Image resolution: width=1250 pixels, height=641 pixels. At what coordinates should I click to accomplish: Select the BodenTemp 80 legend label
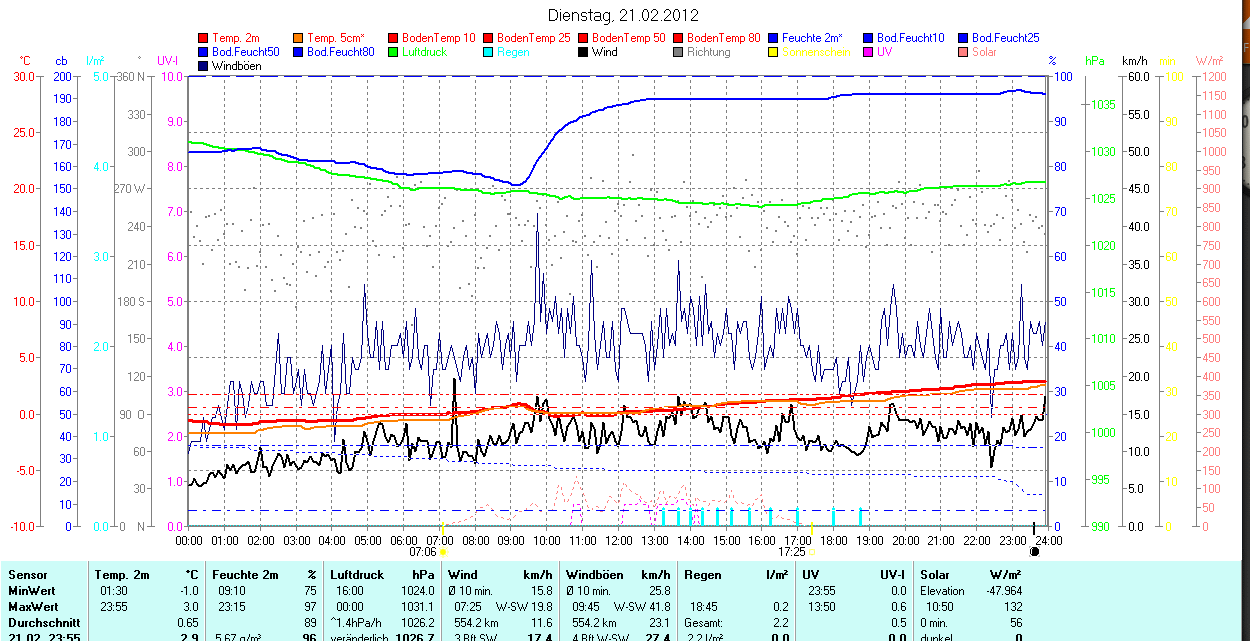pos(723,38)
